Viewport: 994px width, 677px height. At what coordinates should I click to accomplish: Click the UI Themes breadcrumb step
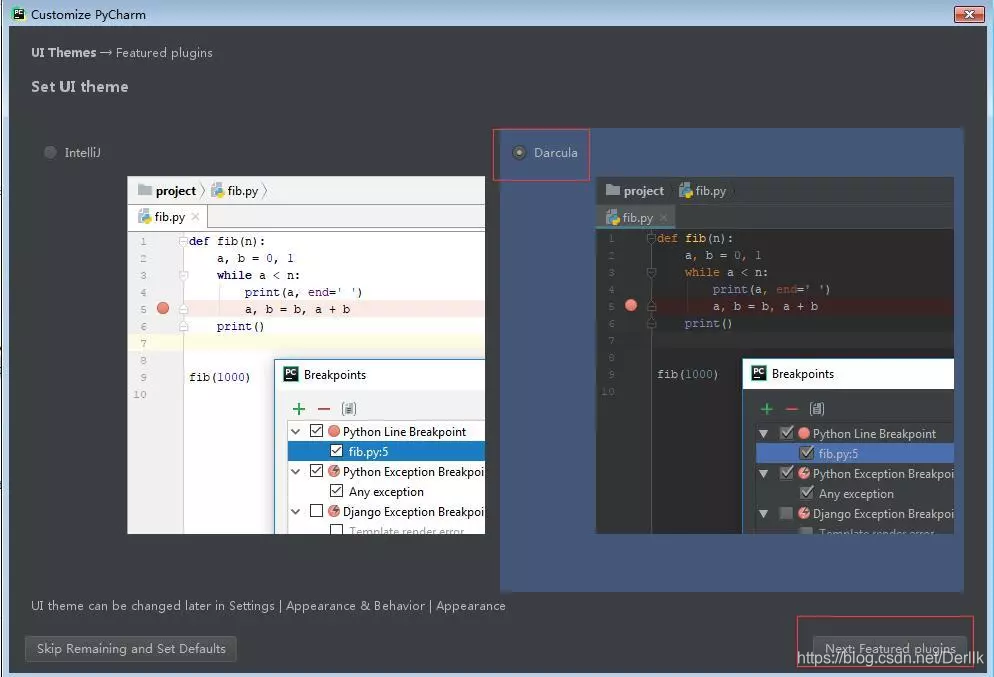64,53
